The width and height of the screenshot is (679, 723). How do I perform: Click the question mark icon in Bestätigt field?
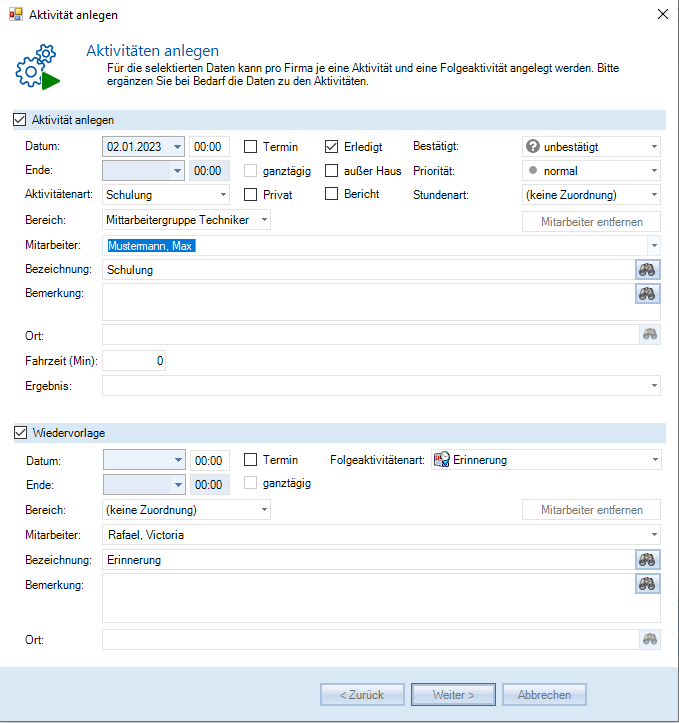click(532, 147)
